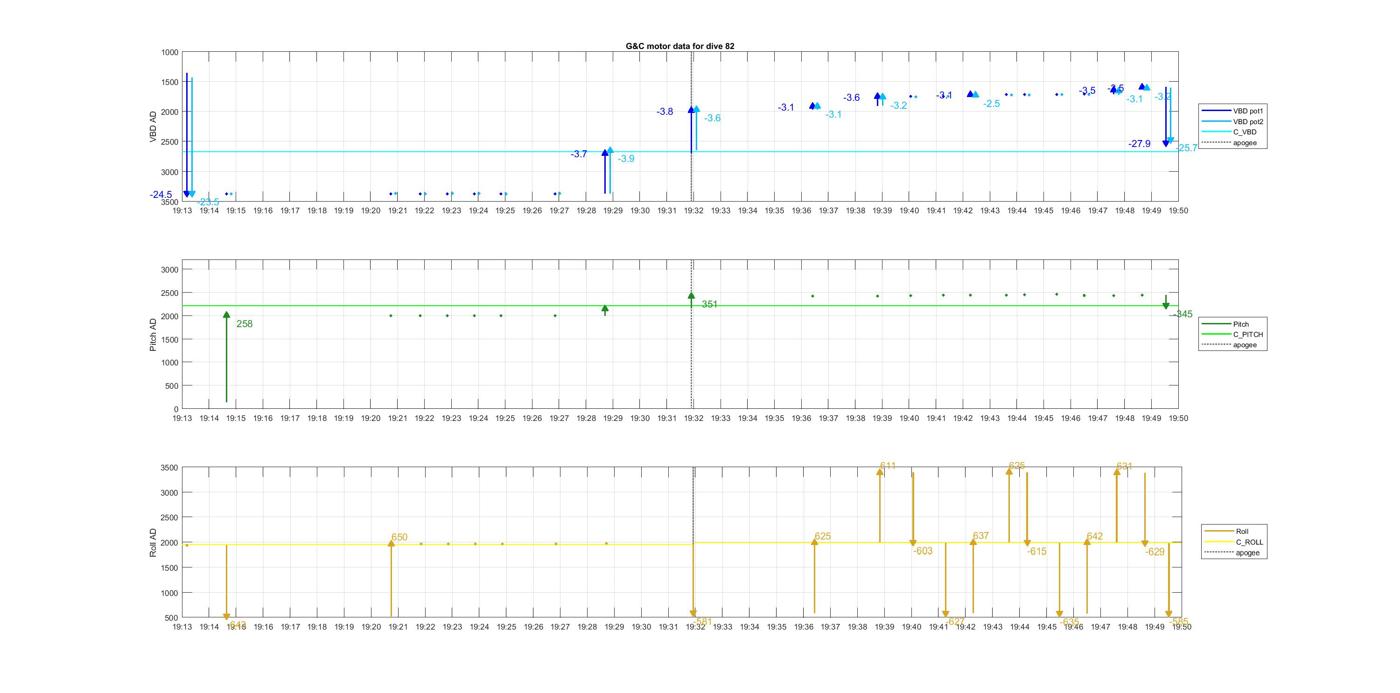1400x693 pixels.
Task: Click the '650' roll data label
Action: [x=399, y=538]
